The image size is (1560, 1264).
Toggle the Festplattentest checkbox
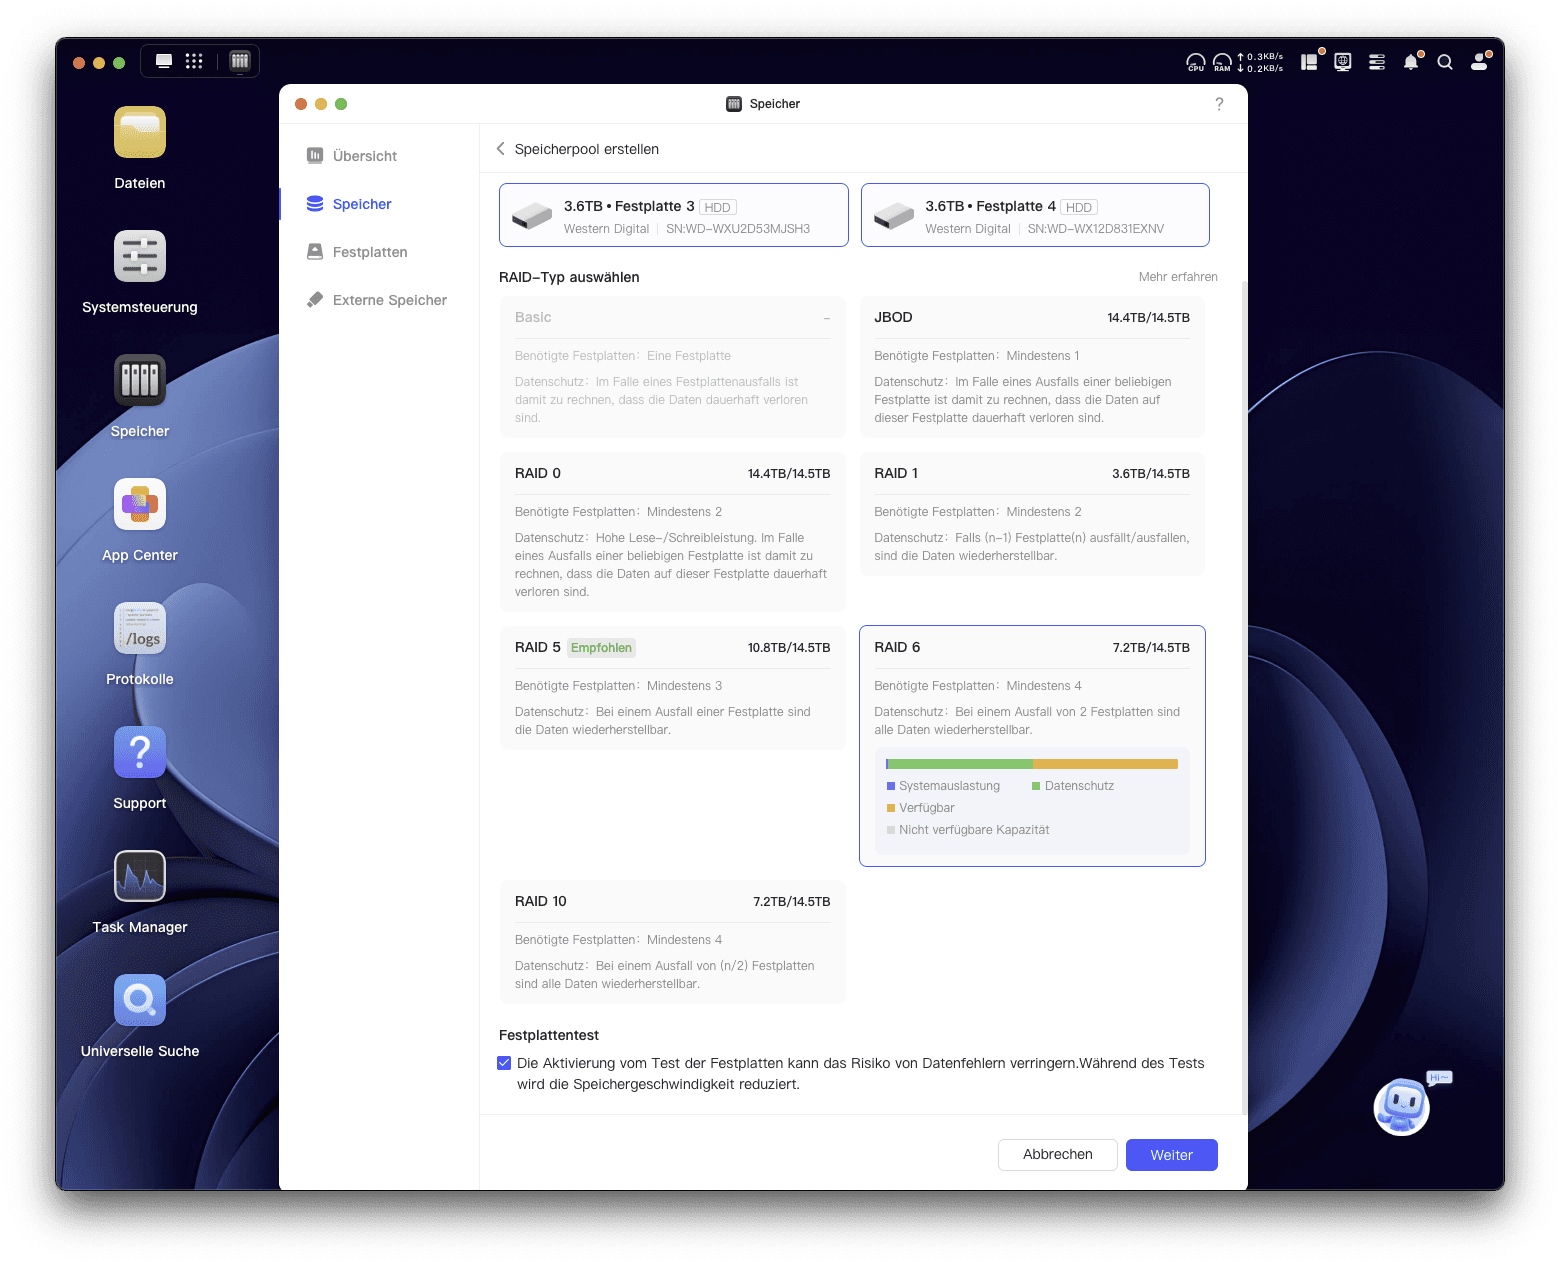click(504, 1063)
